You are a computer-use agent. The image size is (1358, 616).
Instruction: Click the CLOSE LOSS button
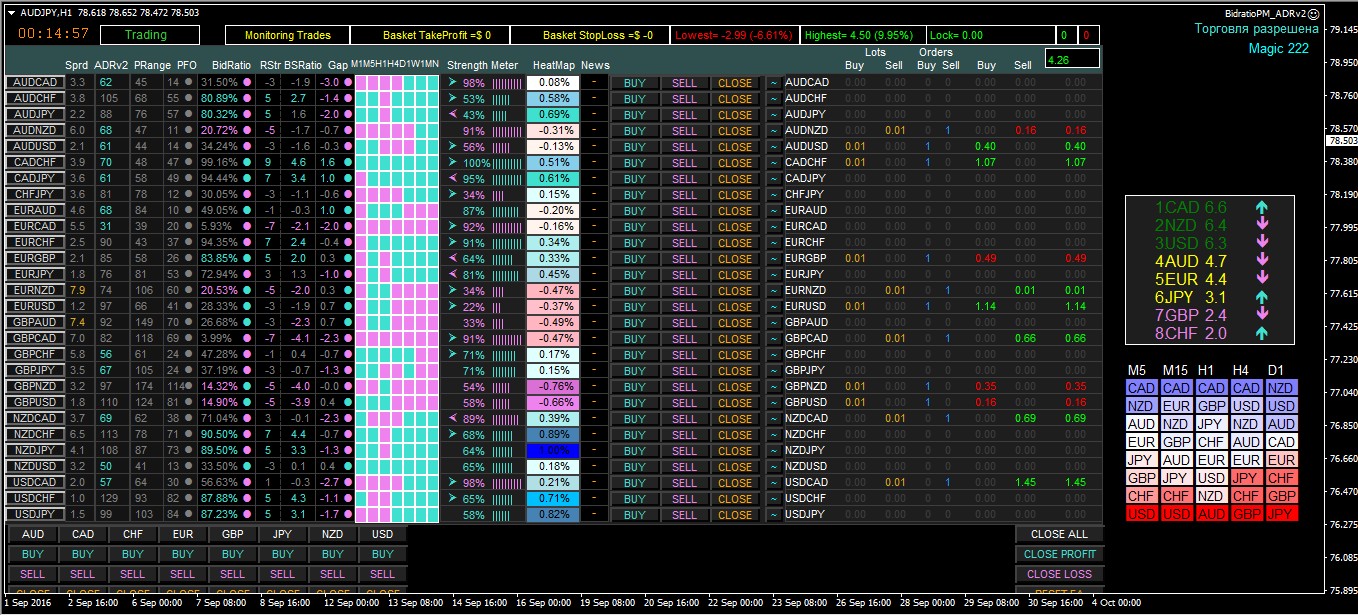tap(1060, 574)
